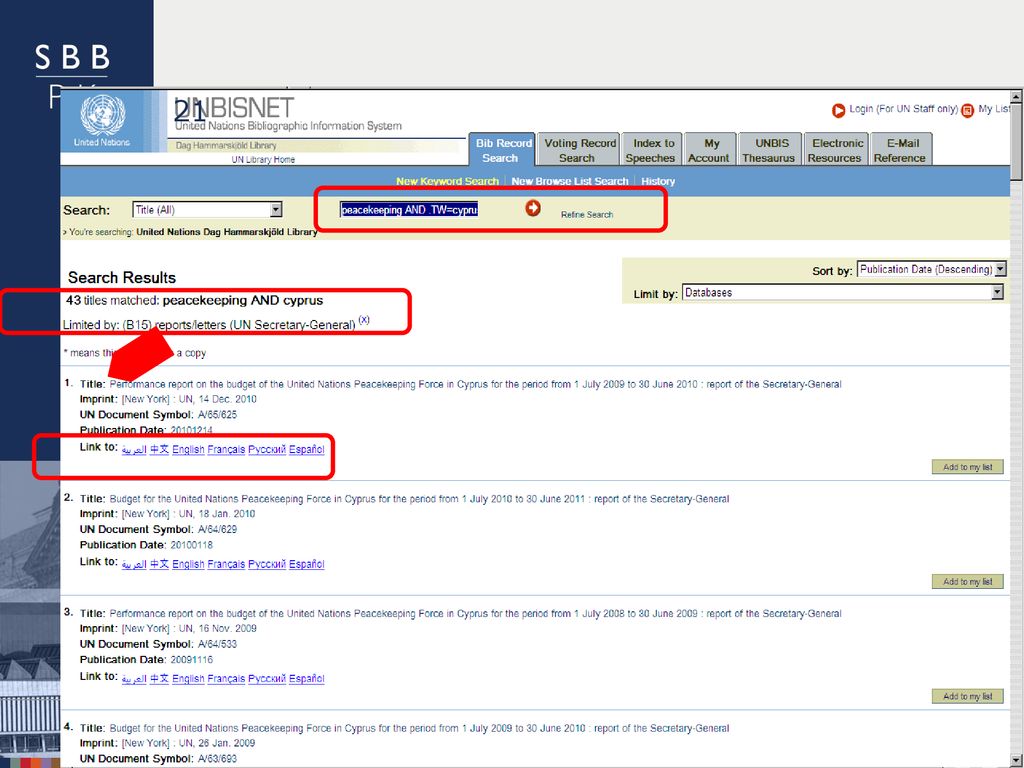Click document symbol A/65/625
The width and height of the screenshot is (1024, 768).
[x=217, y=415]
